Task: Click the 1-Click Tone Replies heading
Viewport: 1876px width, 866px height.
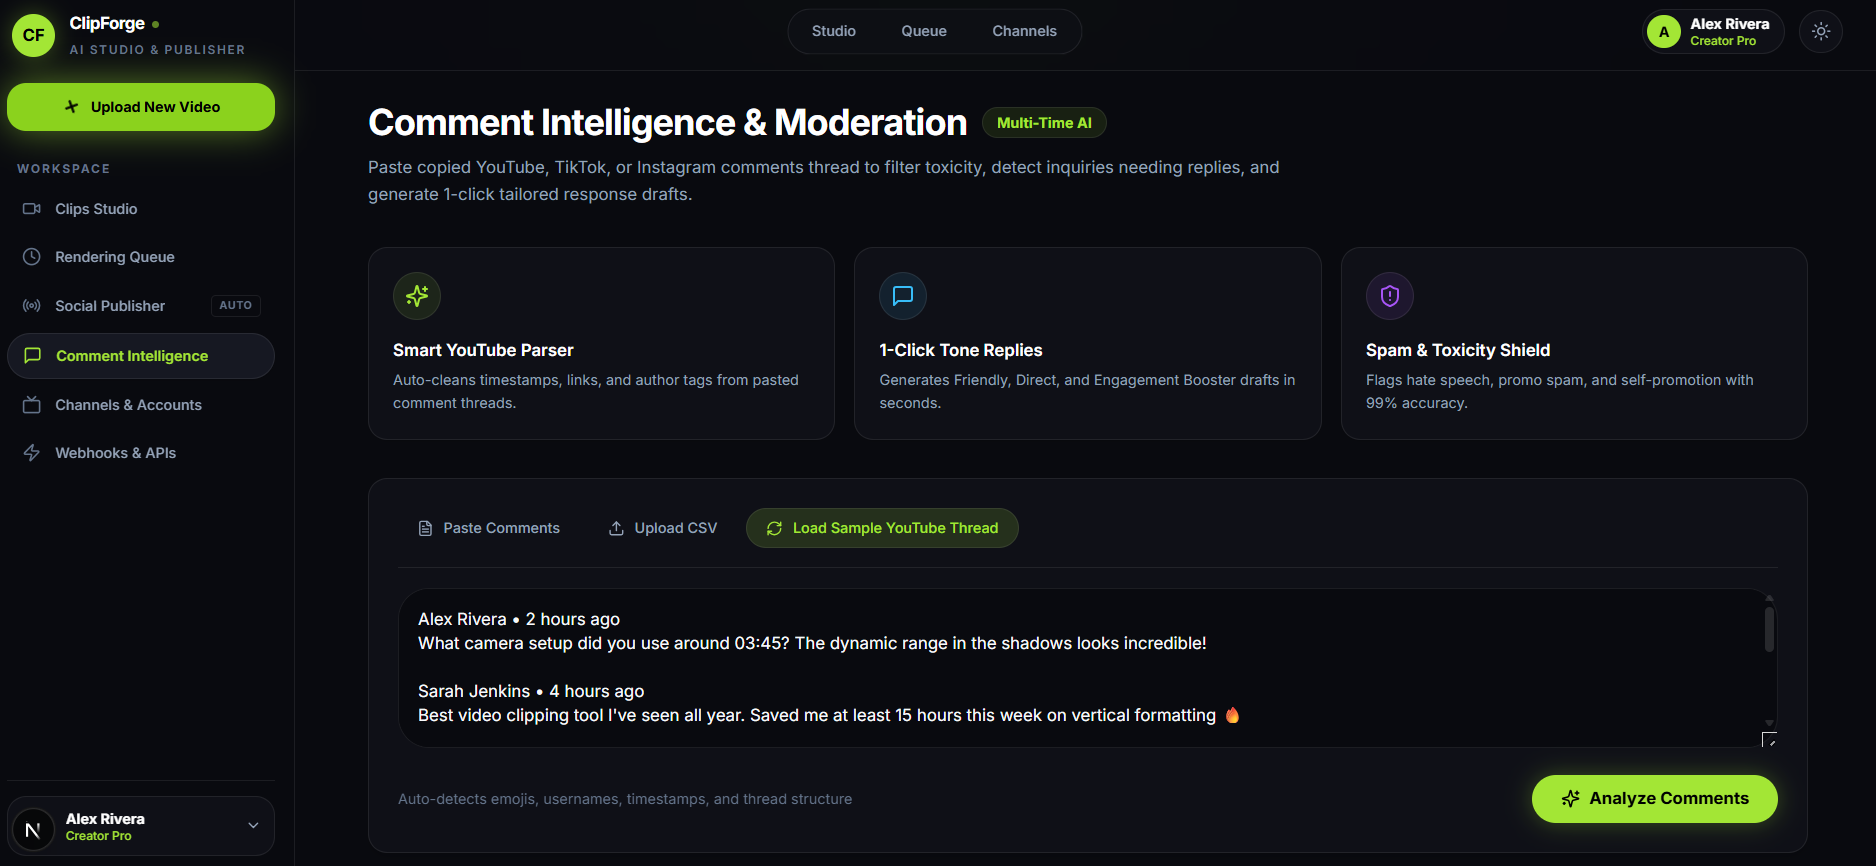Action: coord(961,350)
